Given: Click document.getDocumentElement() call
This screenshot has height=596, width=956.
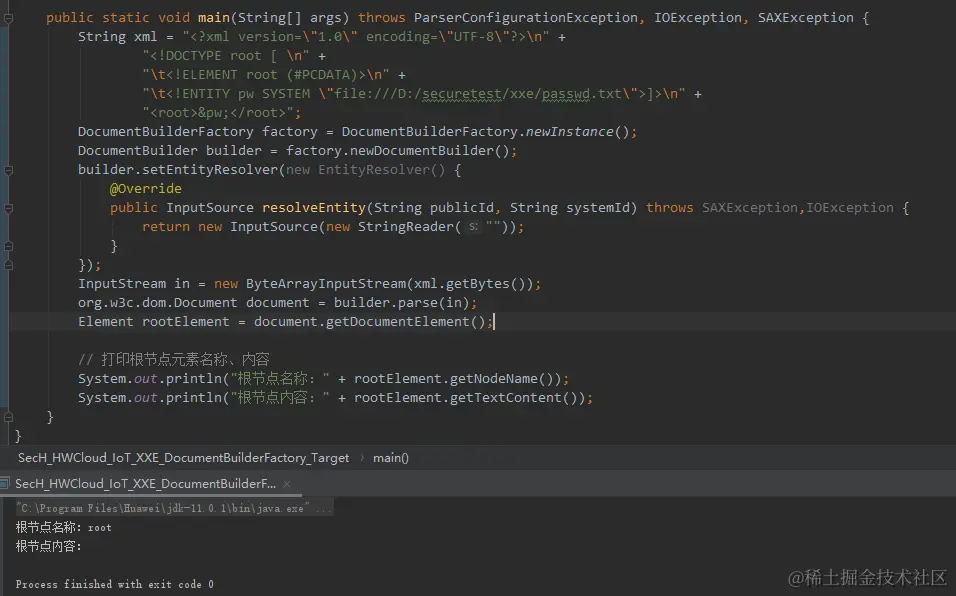Looking at the screenshot, I should coord(369,322).
